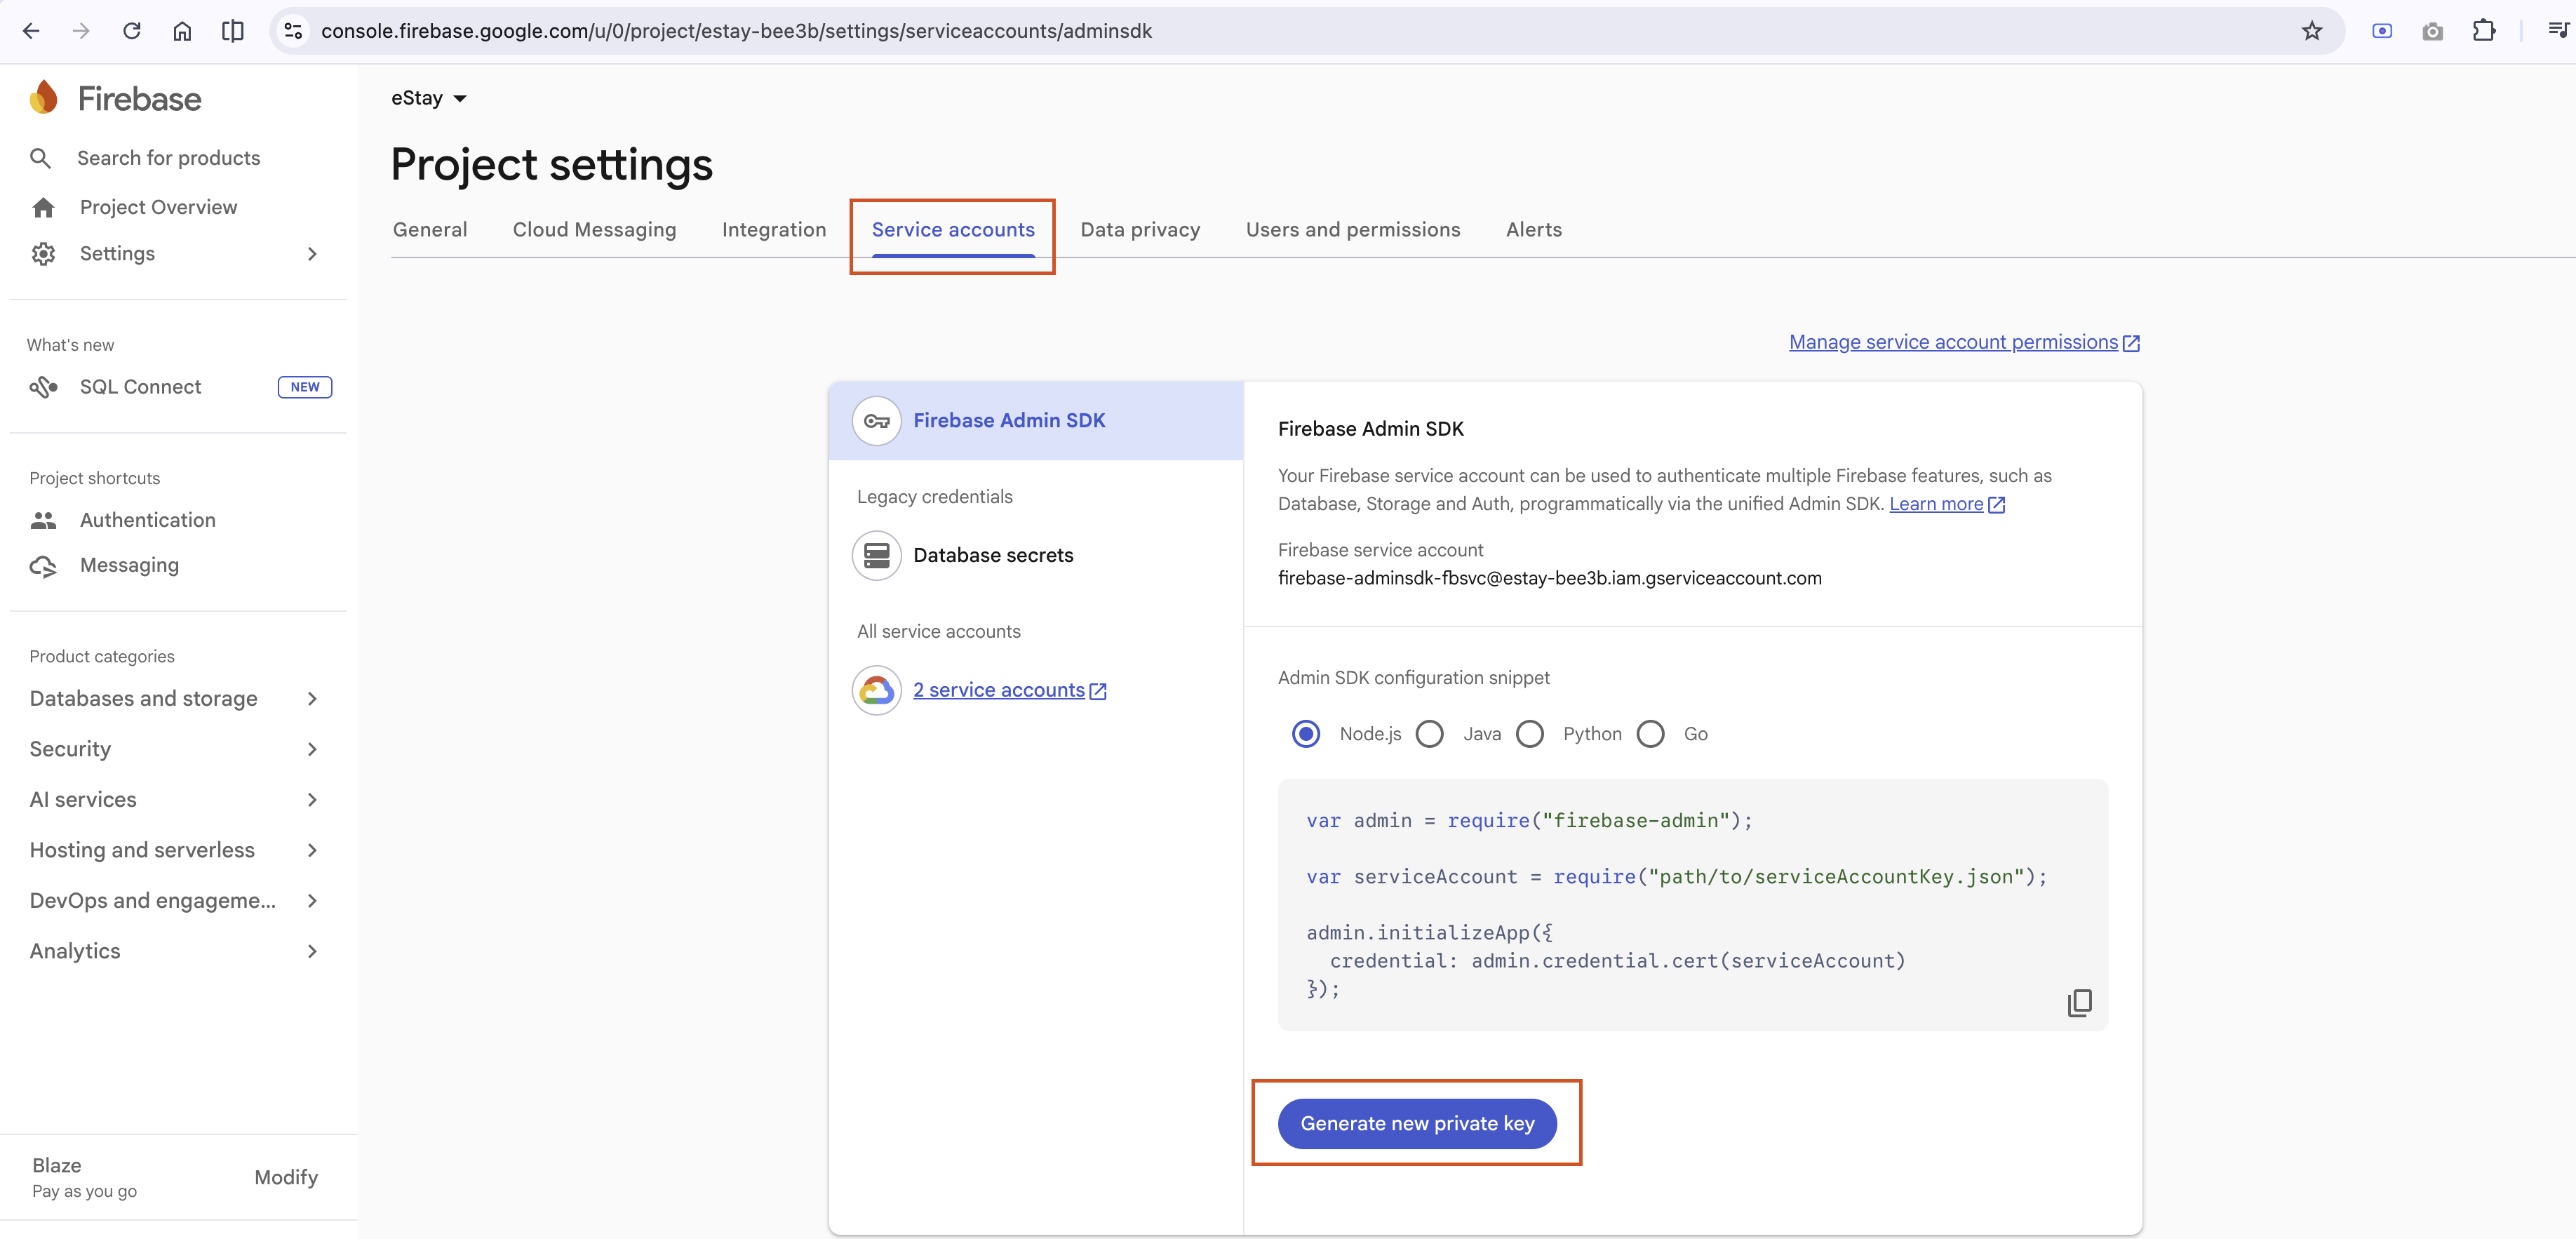Select the Java radio button

click(1430, 734)
